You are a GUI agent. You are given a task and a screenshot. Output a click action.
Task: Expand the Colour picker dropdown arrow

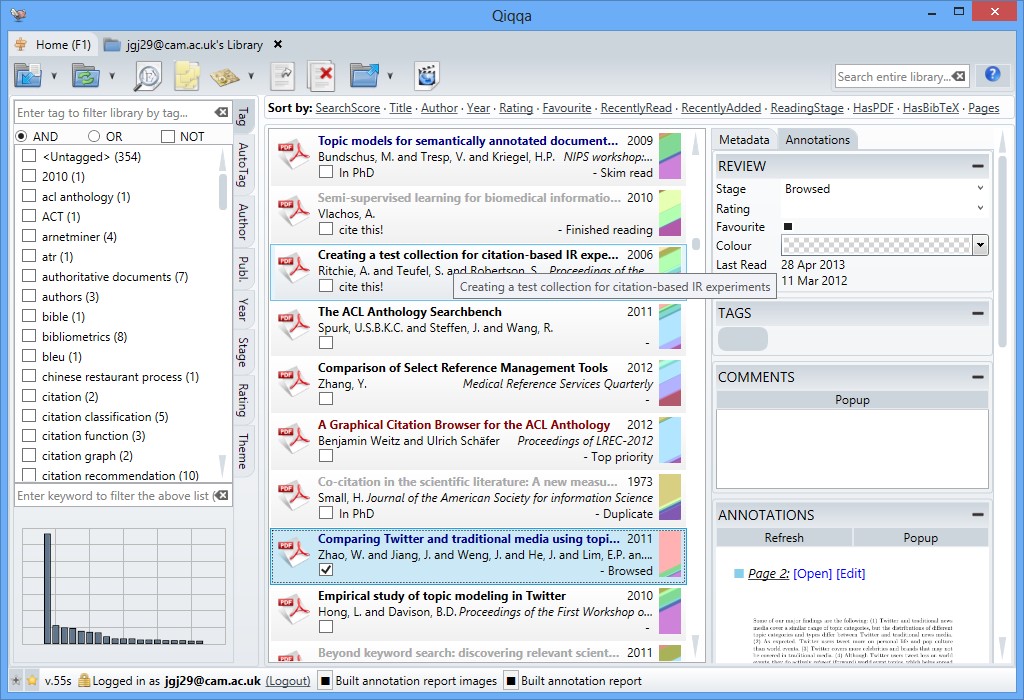(980, 245)
